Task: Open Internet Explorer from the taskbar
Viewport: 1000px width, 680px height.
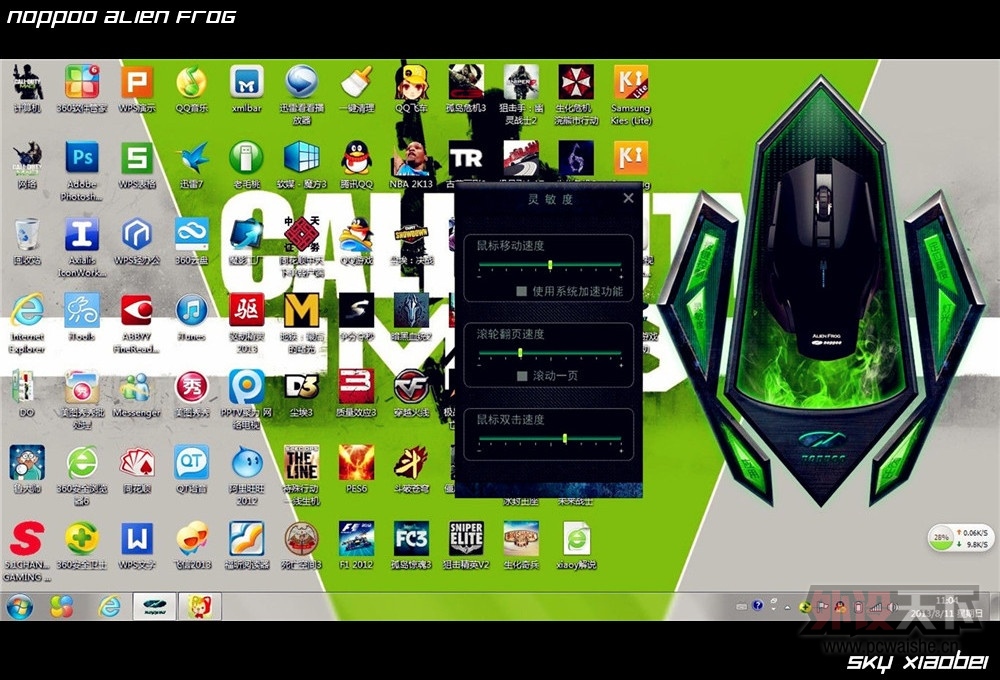Action: pos(109,606)
